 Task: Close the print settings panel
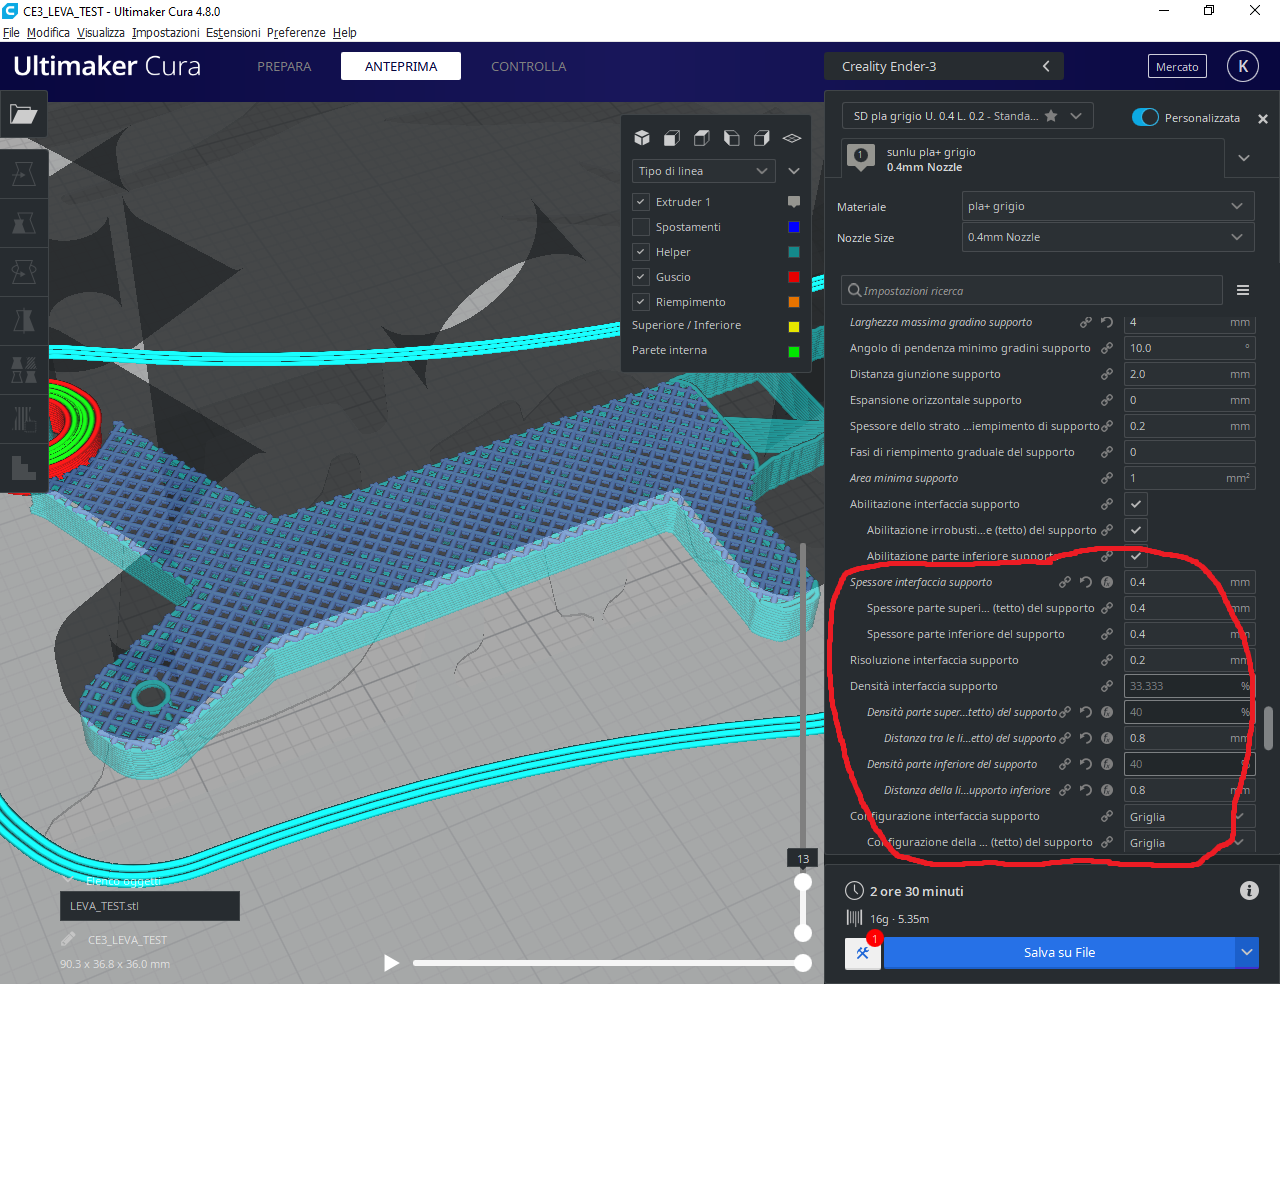click(1263, 118)
